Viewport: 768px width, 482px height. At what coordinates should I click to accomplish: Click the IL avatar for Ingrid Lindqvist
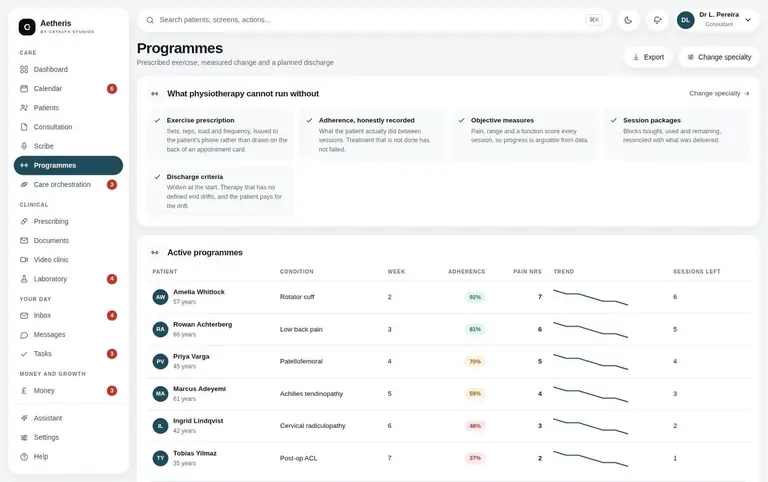[160, 426]
